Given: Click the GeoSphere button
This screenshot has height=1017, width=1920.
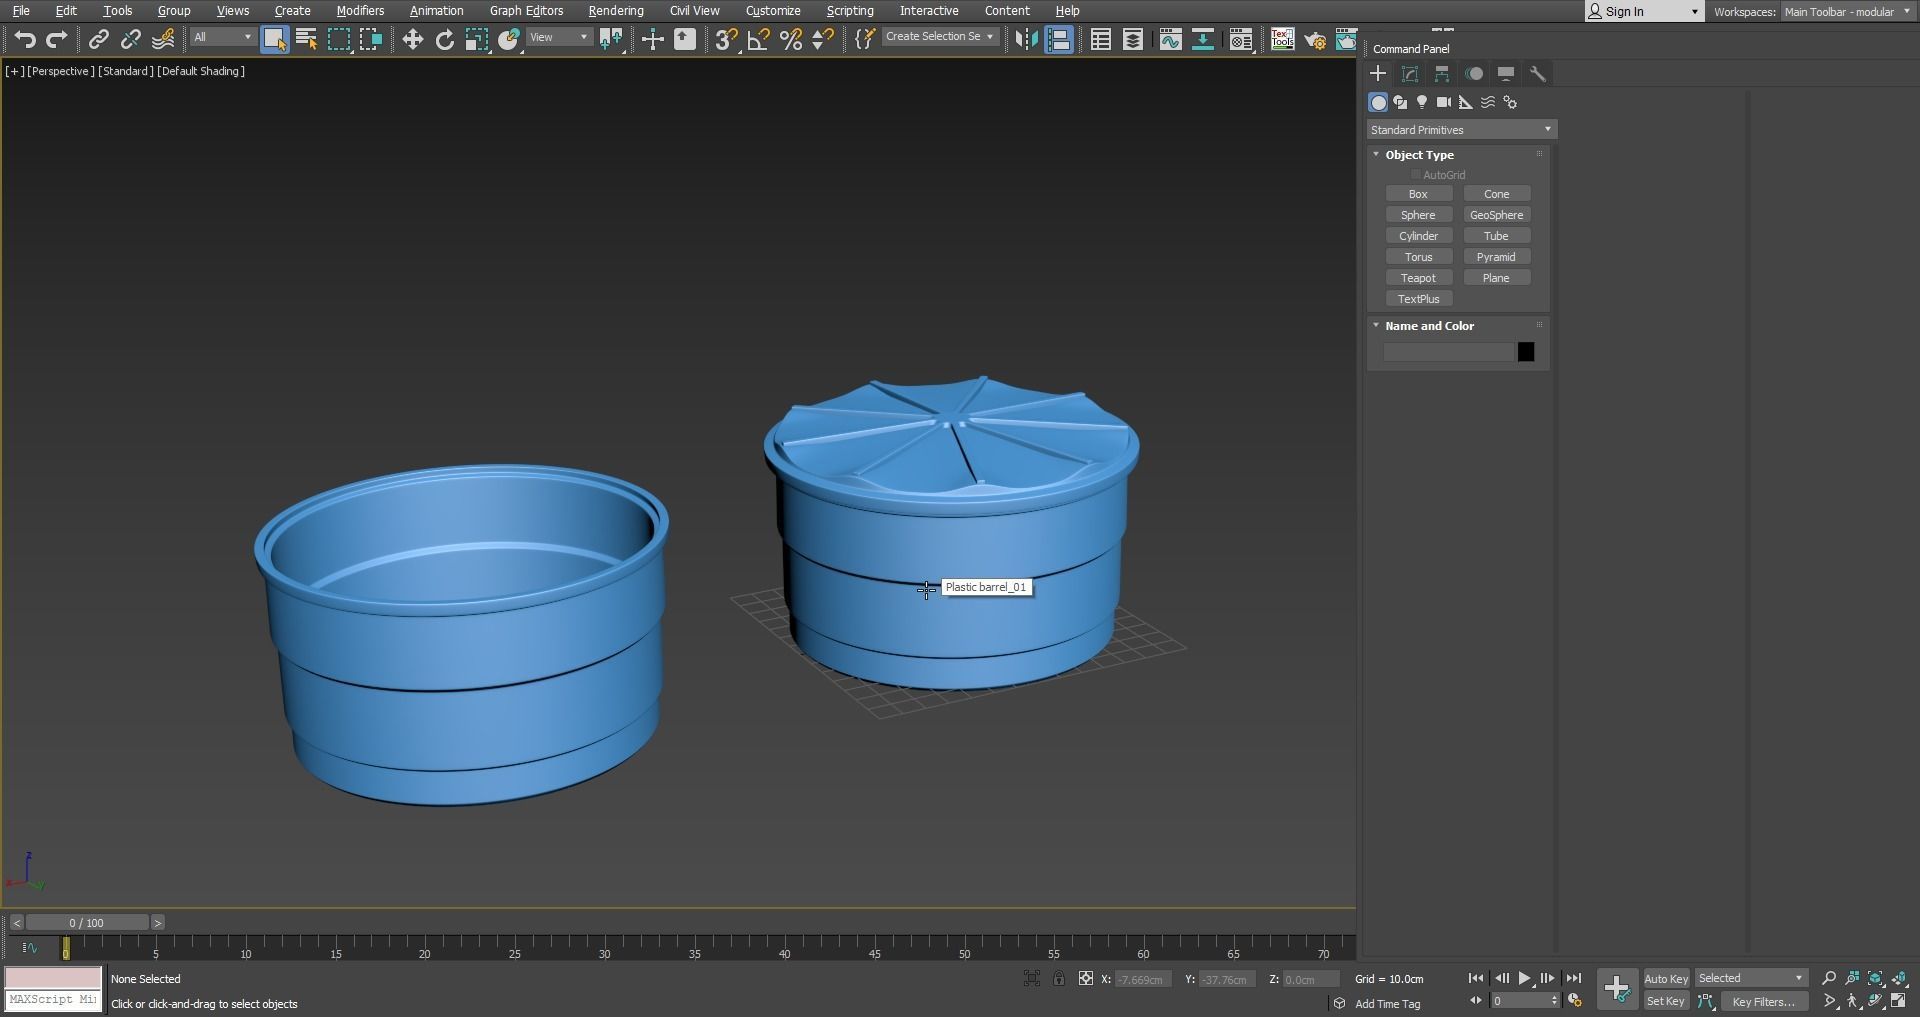Looking at the screenshot, I should coord(1496,215).
